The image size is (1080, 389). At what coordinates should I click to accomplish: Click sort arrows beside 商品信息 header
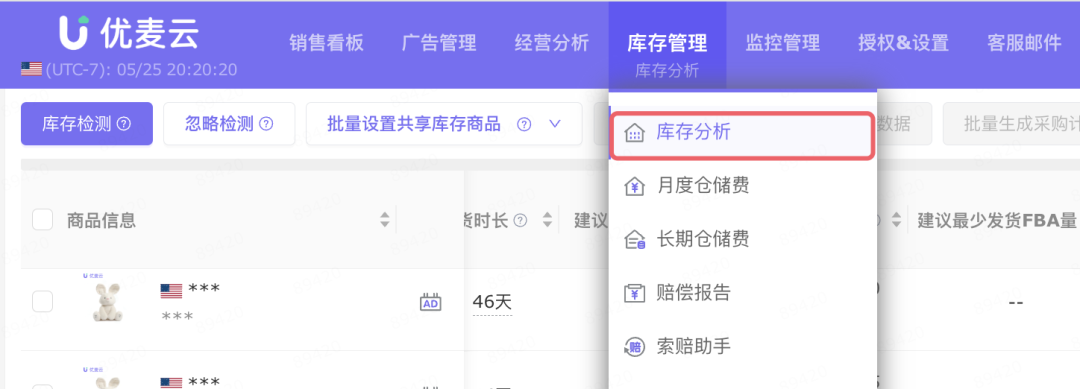pyautogui.click(x=384, y=220)
